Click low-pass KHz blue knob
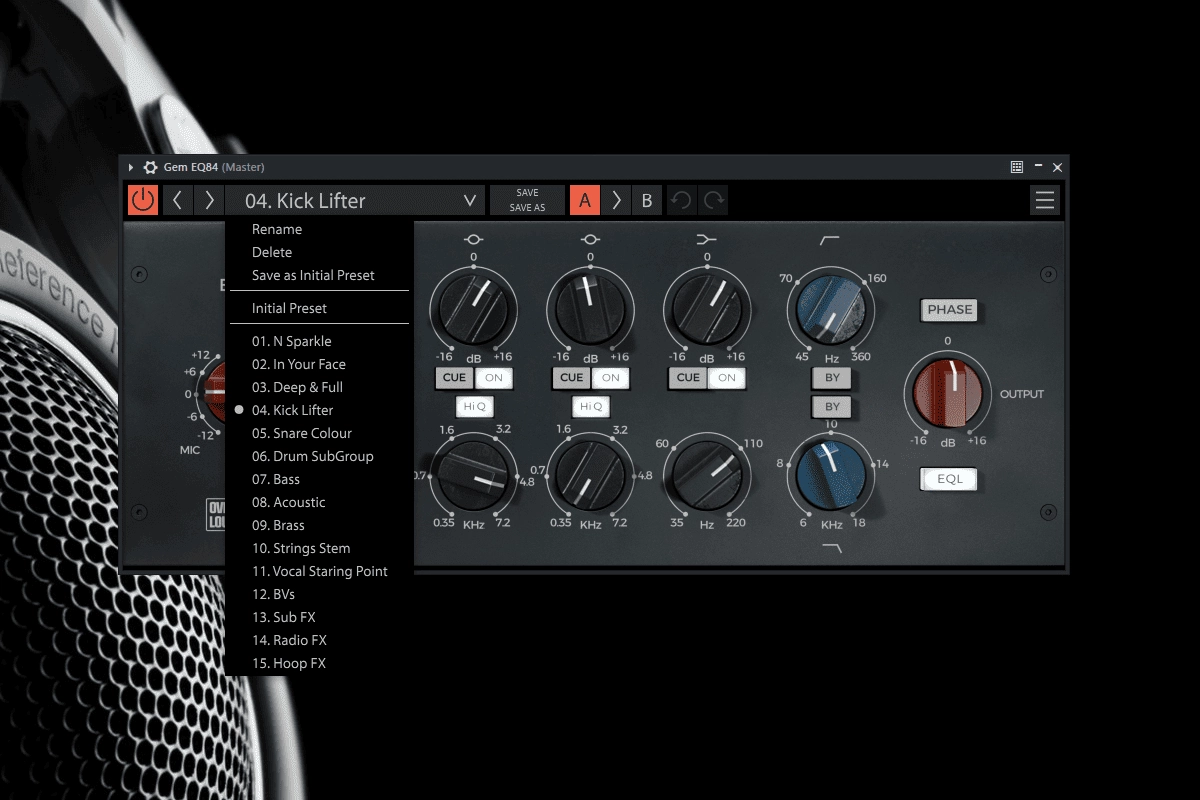This screenshot has width=1200, height=800. pos(830,476)
